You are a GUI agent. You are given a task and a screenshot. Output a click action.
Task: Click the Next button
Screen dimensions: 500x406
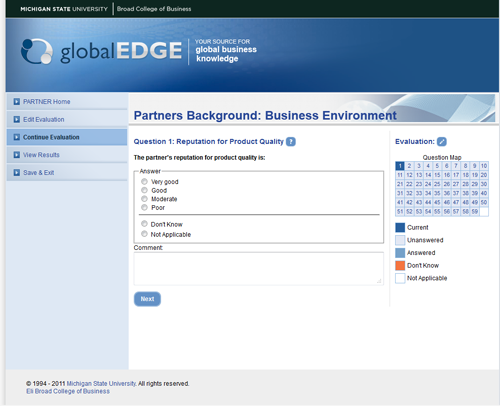147,299
